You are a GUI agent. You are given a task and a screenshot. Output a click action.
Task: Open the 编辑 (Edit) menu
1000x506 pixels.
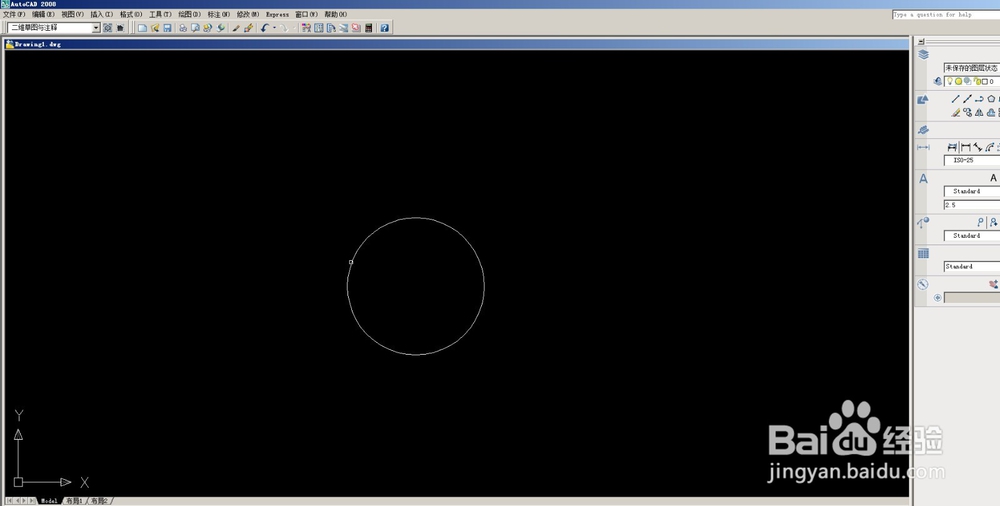click(x=43, y=14)
